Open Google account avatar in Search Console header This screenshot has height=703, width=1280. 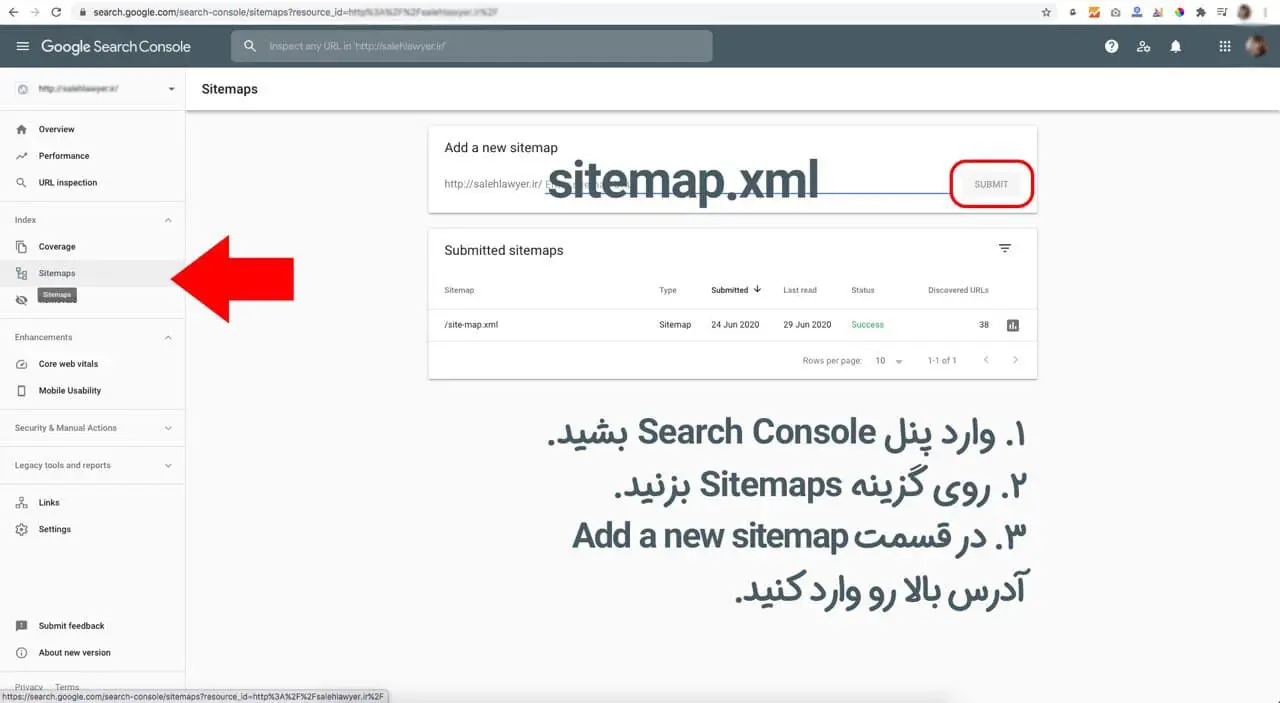[1255, 46]
